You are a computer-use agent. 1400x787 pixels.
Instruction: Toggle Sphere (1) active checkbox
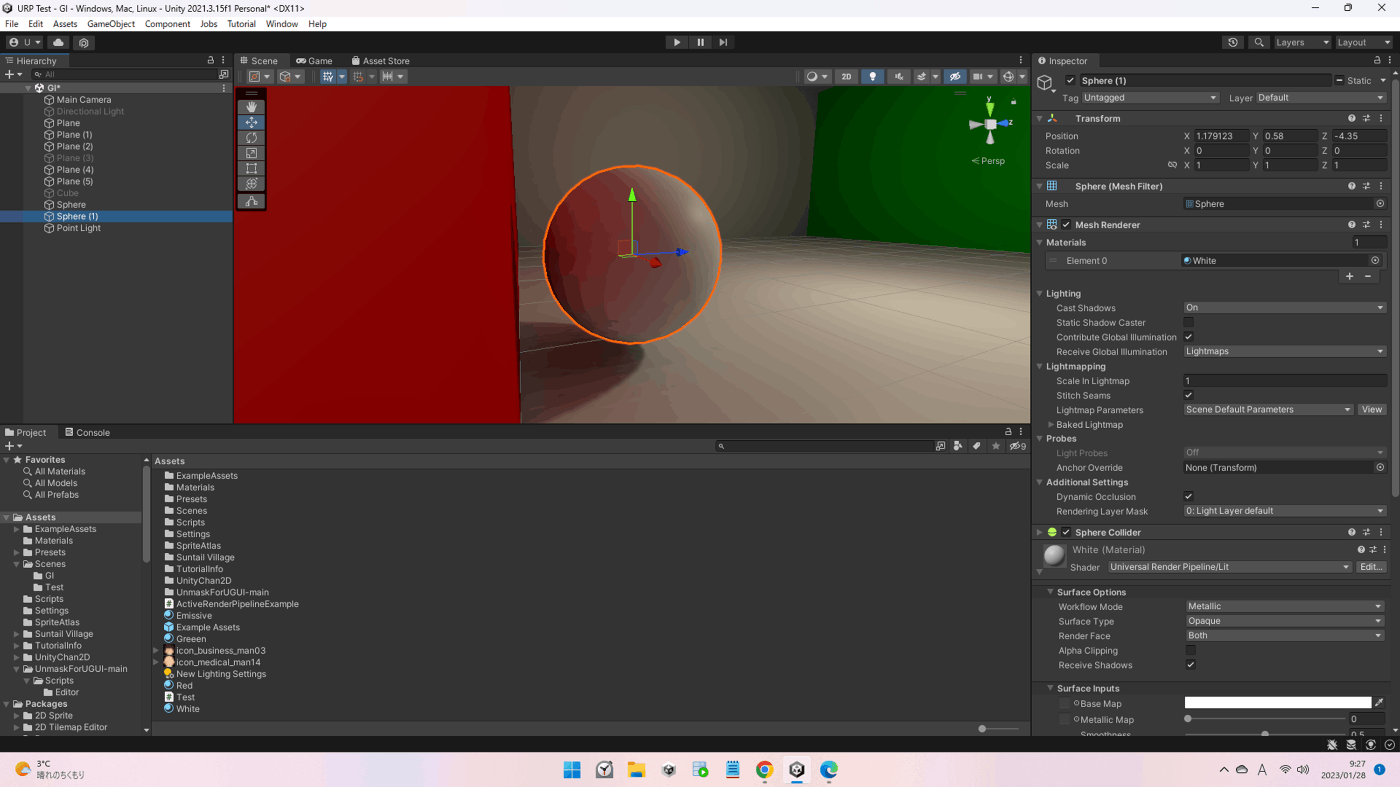point(1071,80)
